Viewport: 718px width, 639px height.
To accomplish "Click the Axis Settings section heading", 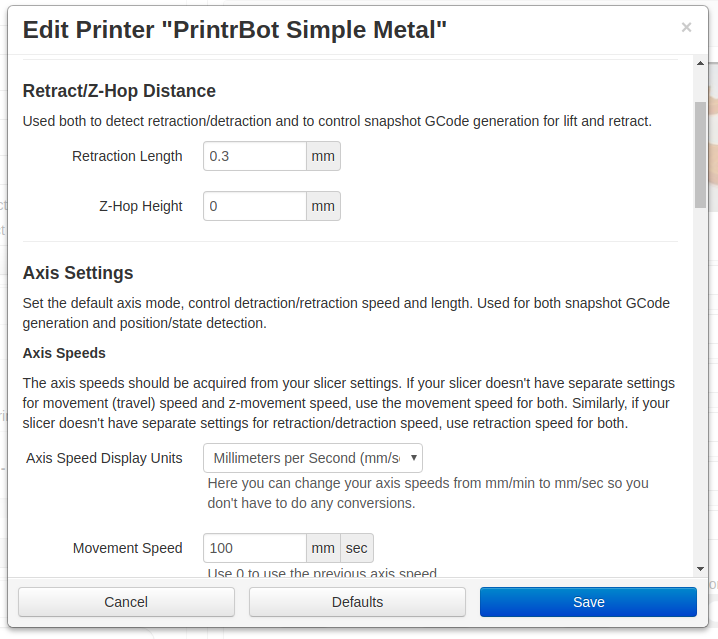I will coord(78,273).
